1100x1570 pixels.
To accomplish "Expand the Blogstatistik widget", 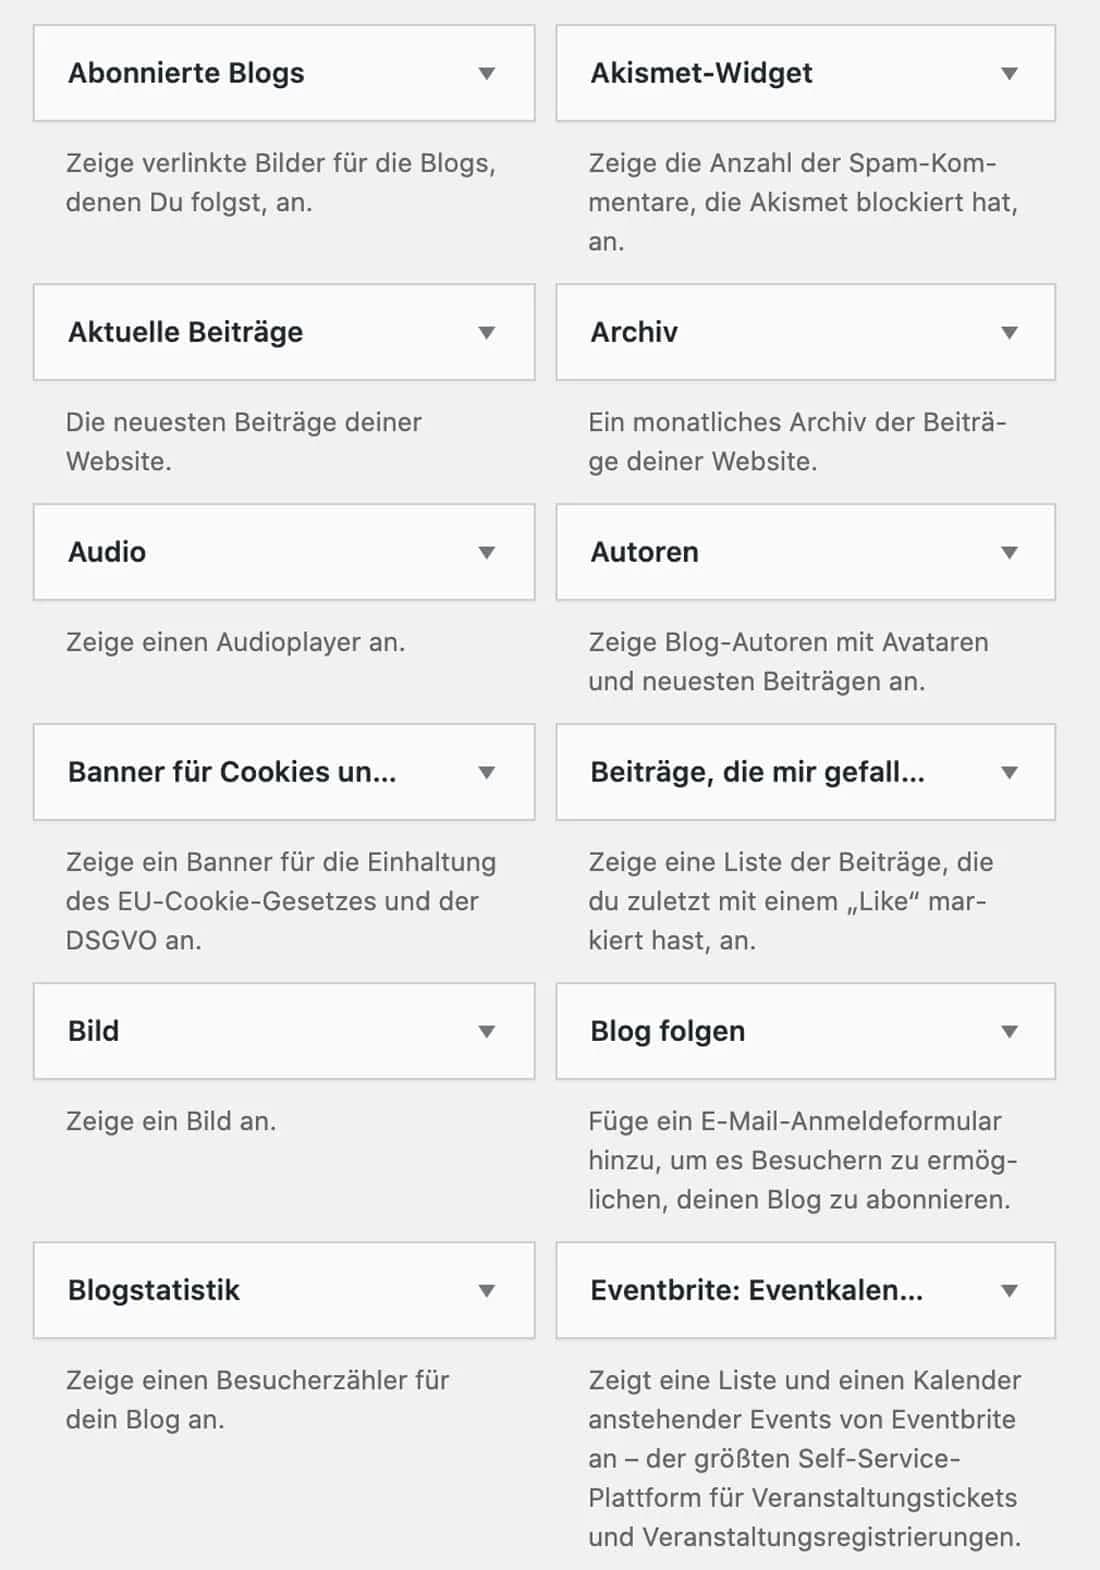I will coord(487,1290).
